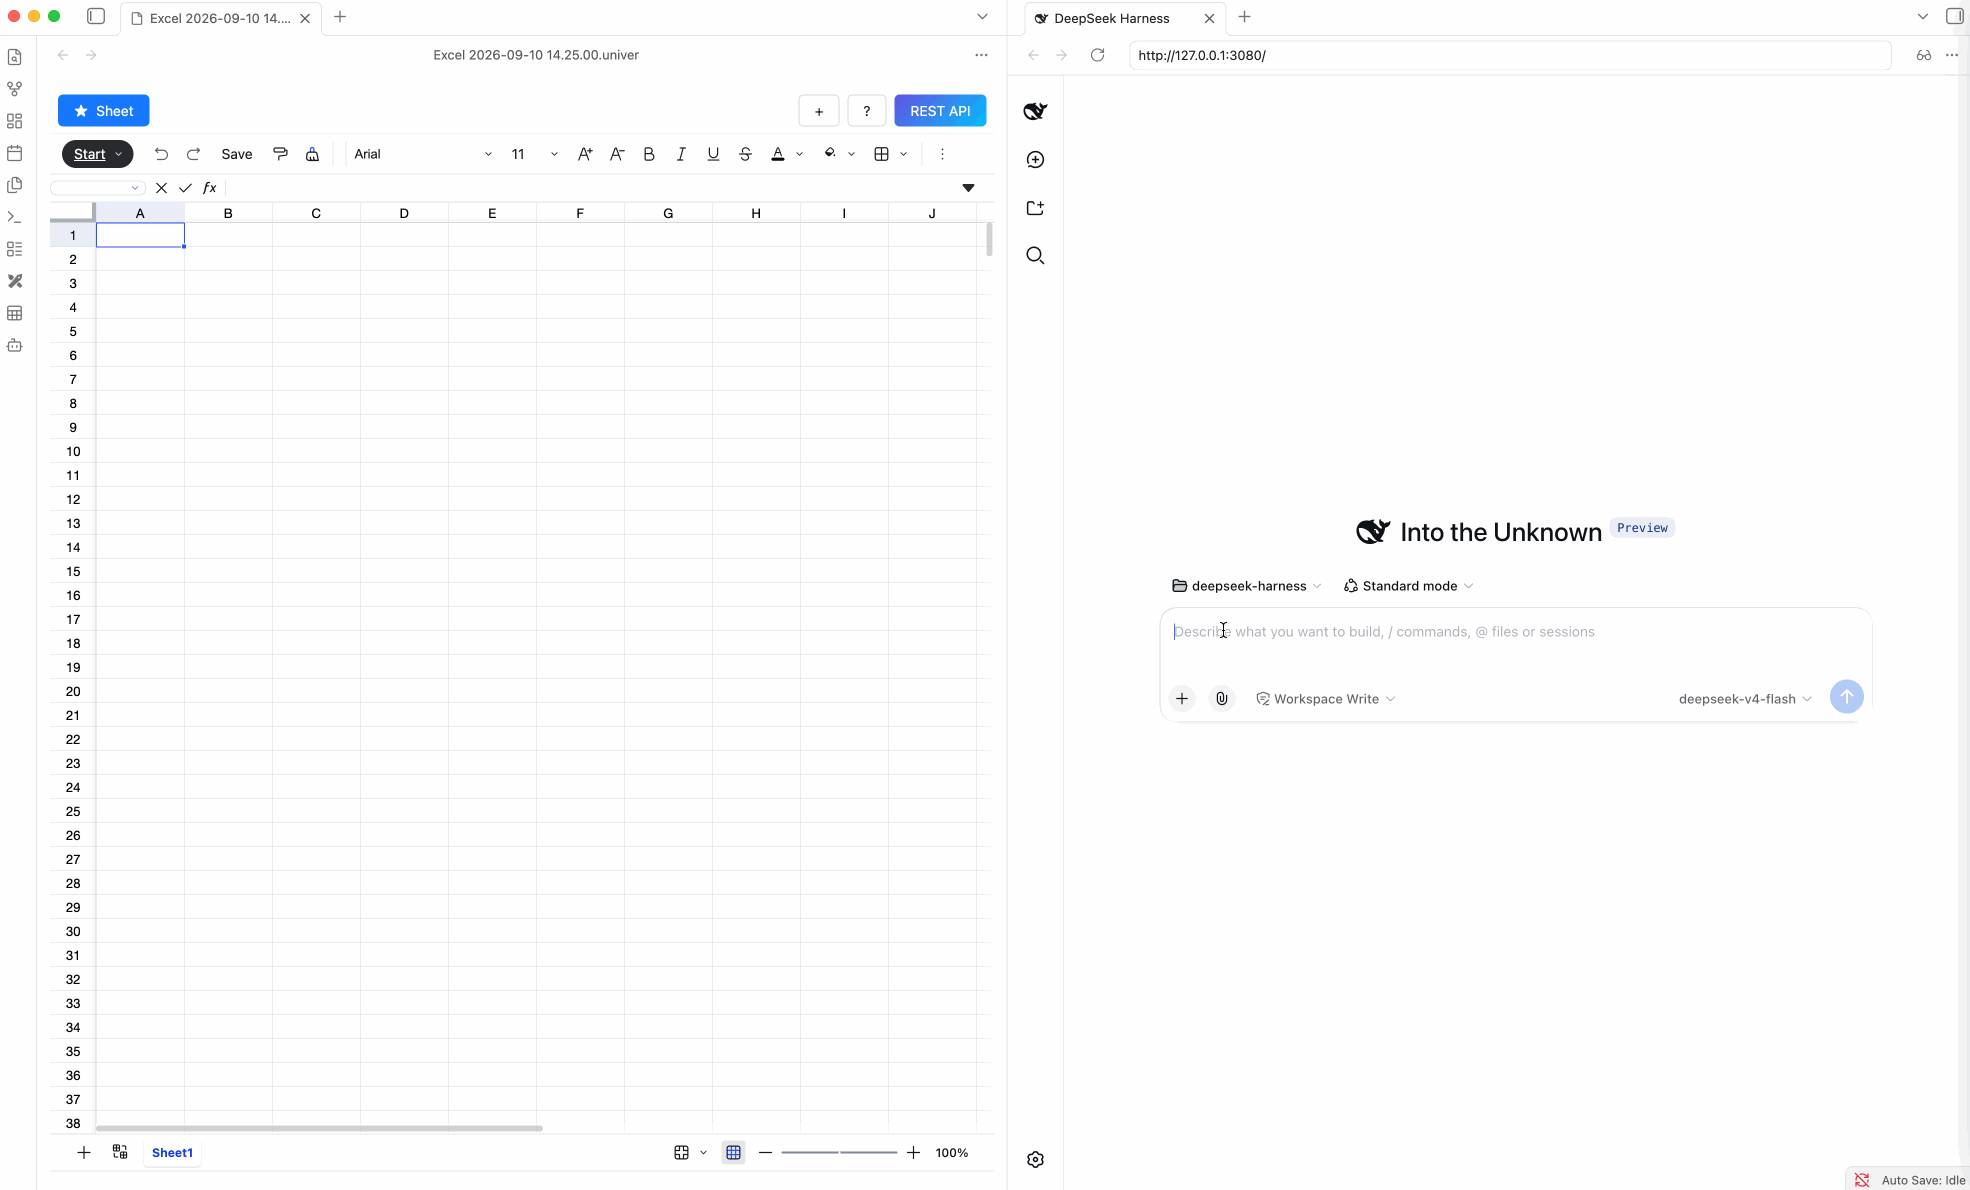
Task: Click the search magnifier in DeepSeek sidebar
Action: [x=1035, y=256]
